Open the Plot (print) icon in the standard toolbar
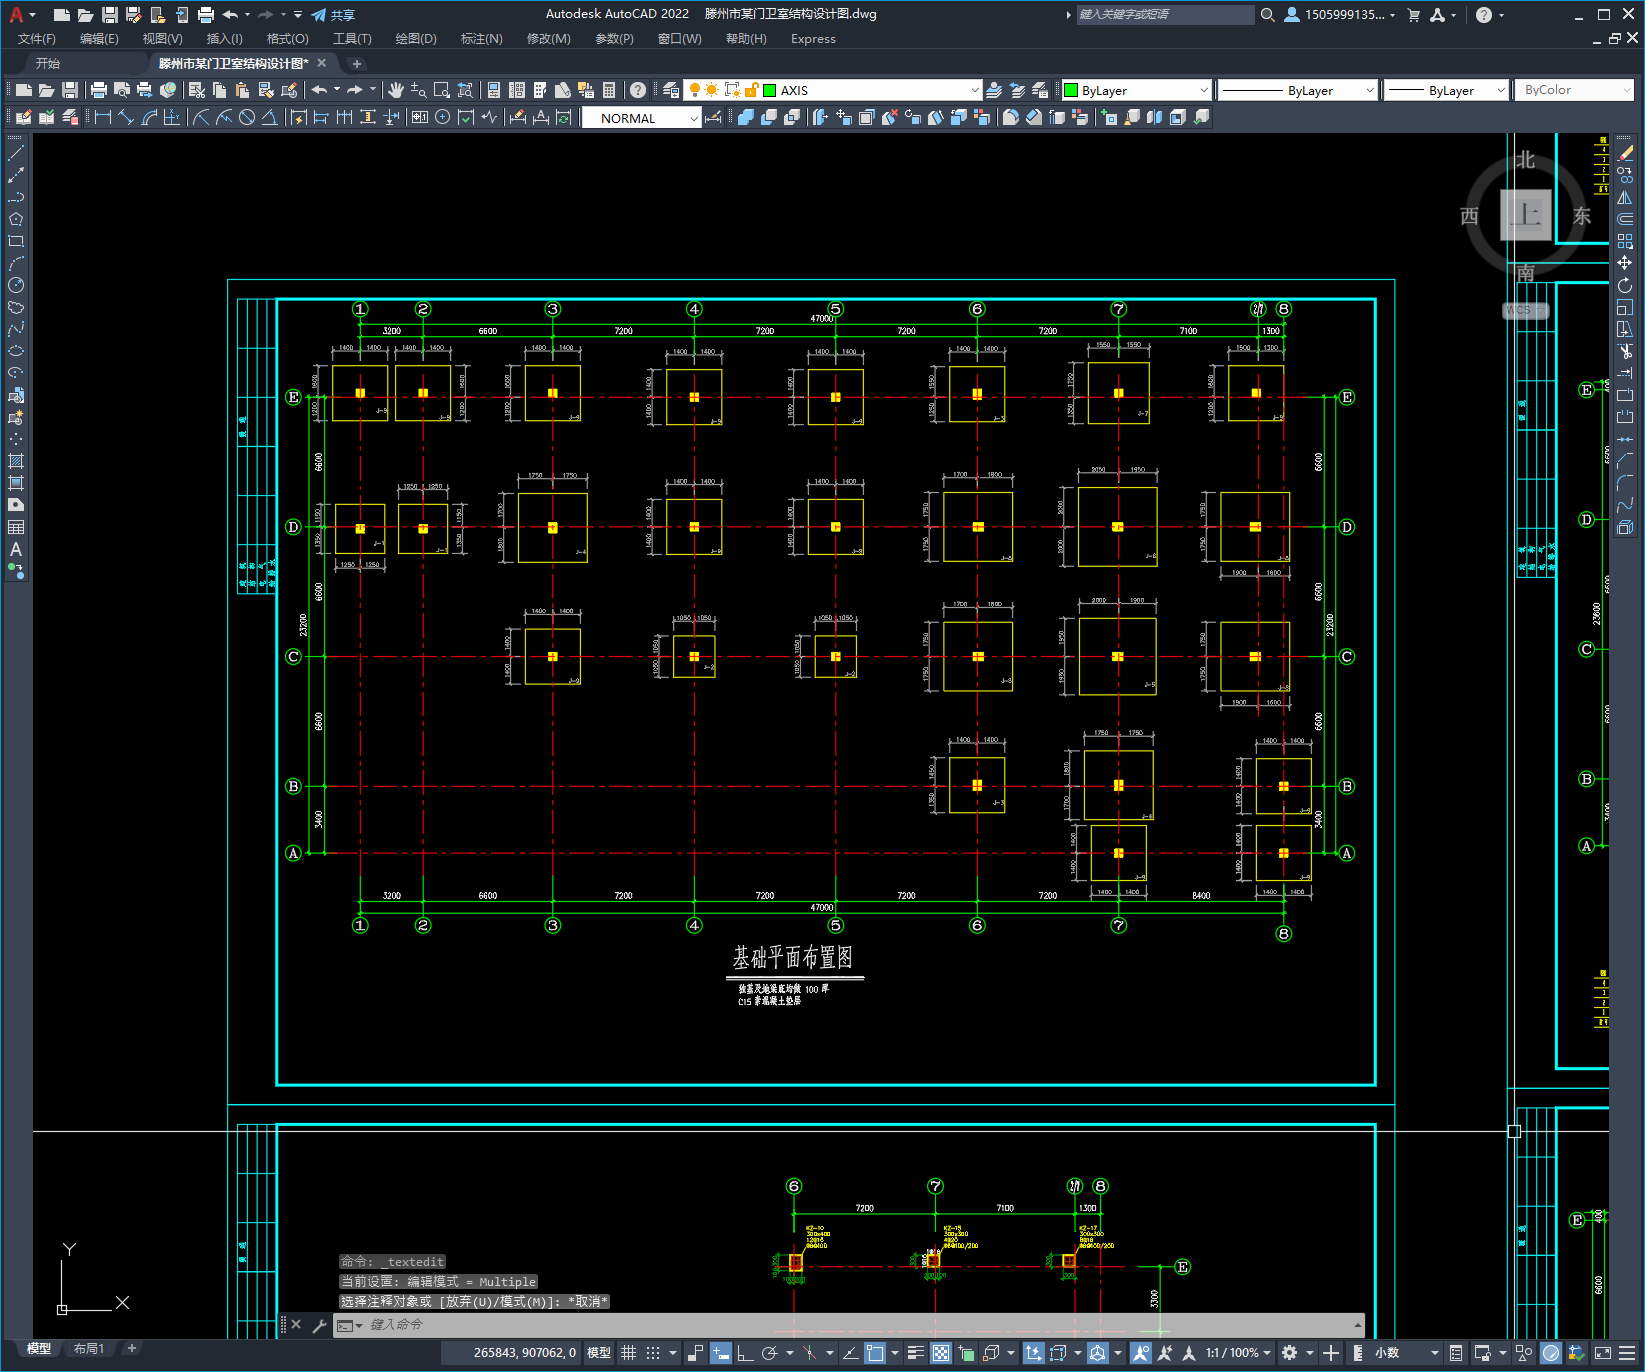The width and height of the screenshot is (1645, 1372). tap(98, 90)
